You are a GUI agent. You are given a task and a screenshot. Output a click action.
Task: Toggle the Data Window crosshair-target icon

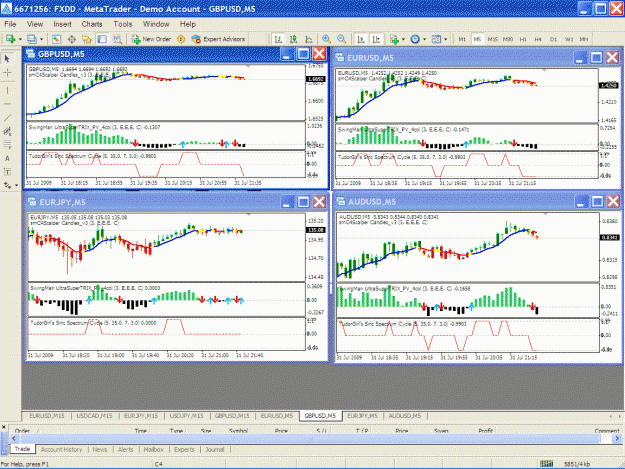click(72, 39)
